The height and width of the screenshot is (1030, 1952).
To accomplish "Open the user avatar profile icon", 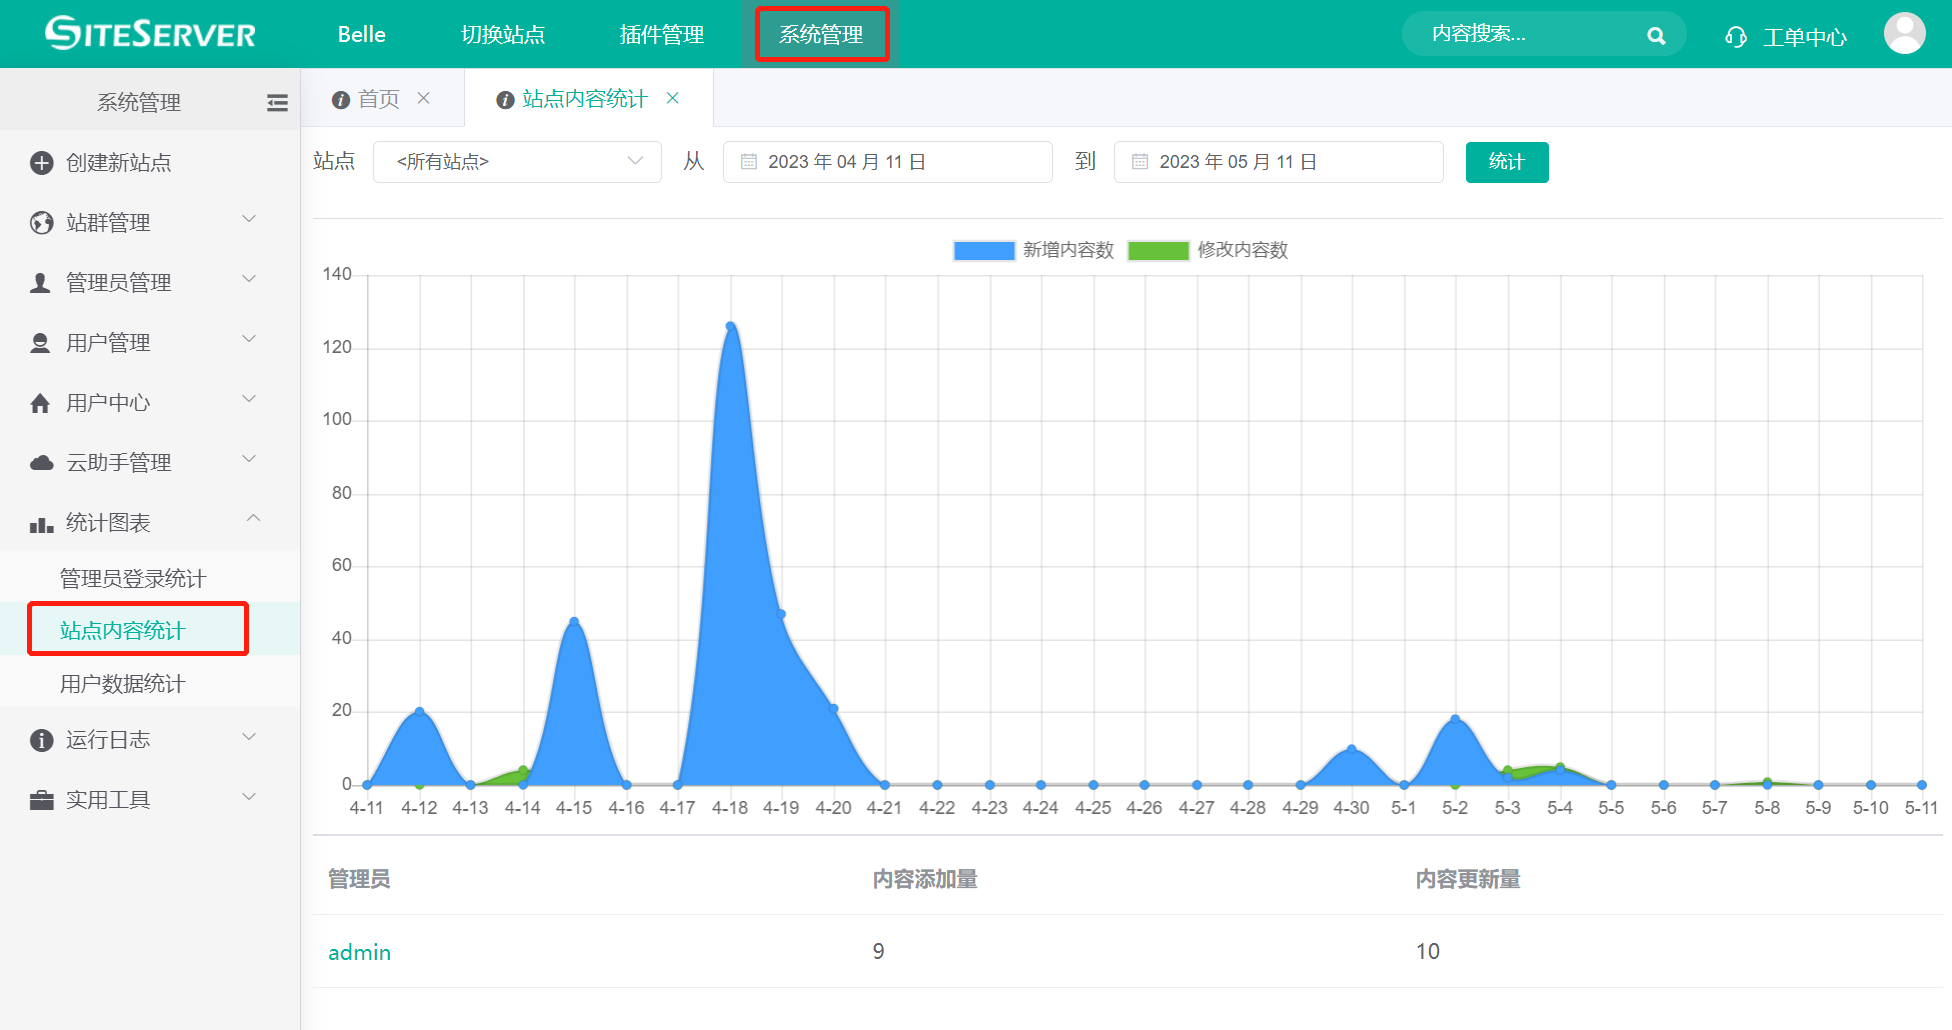I will (x=1904, y=34).
